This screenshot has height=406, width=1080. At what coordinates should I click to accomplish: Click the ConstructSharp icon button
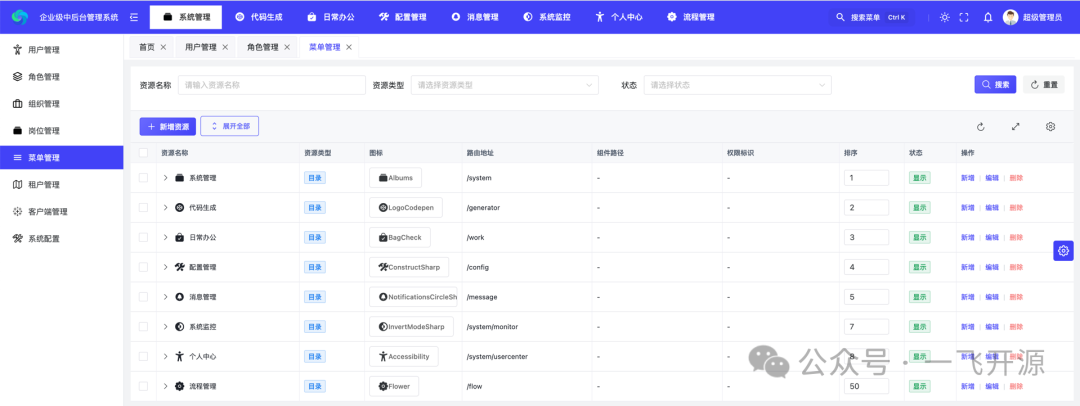pos(409,267)
